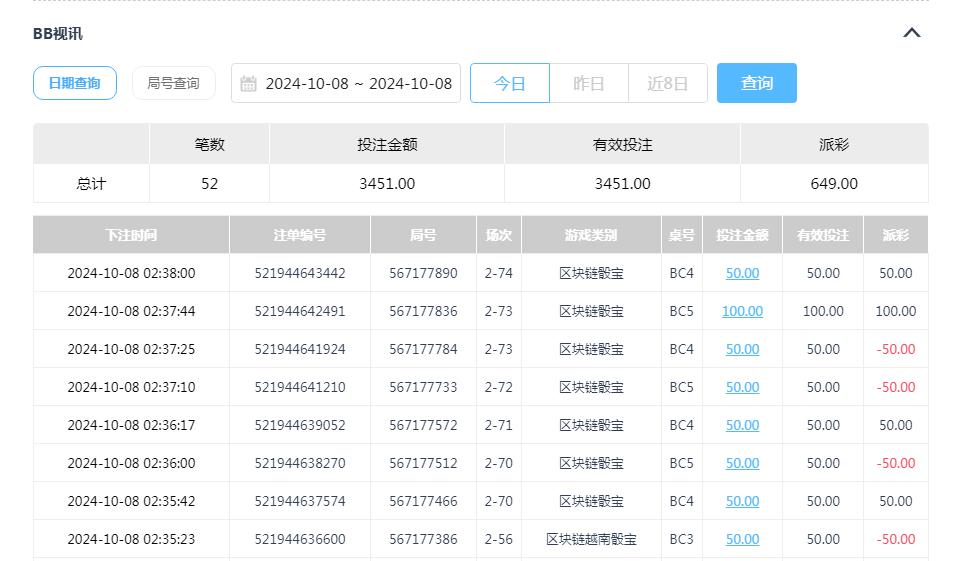
Task: Collapse the BB视讯 section chevron
Action: 911,33
